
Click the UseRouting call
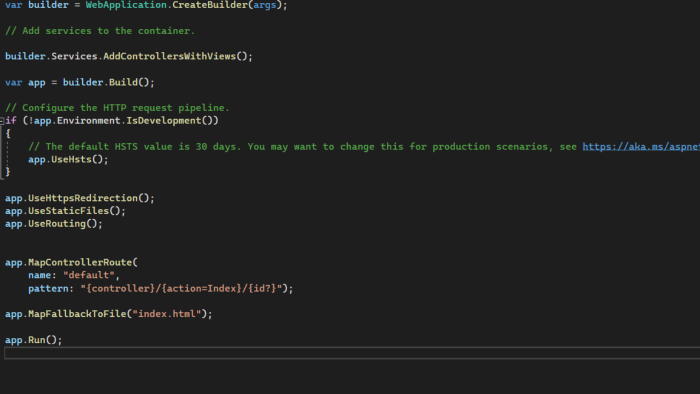point(57,224)
